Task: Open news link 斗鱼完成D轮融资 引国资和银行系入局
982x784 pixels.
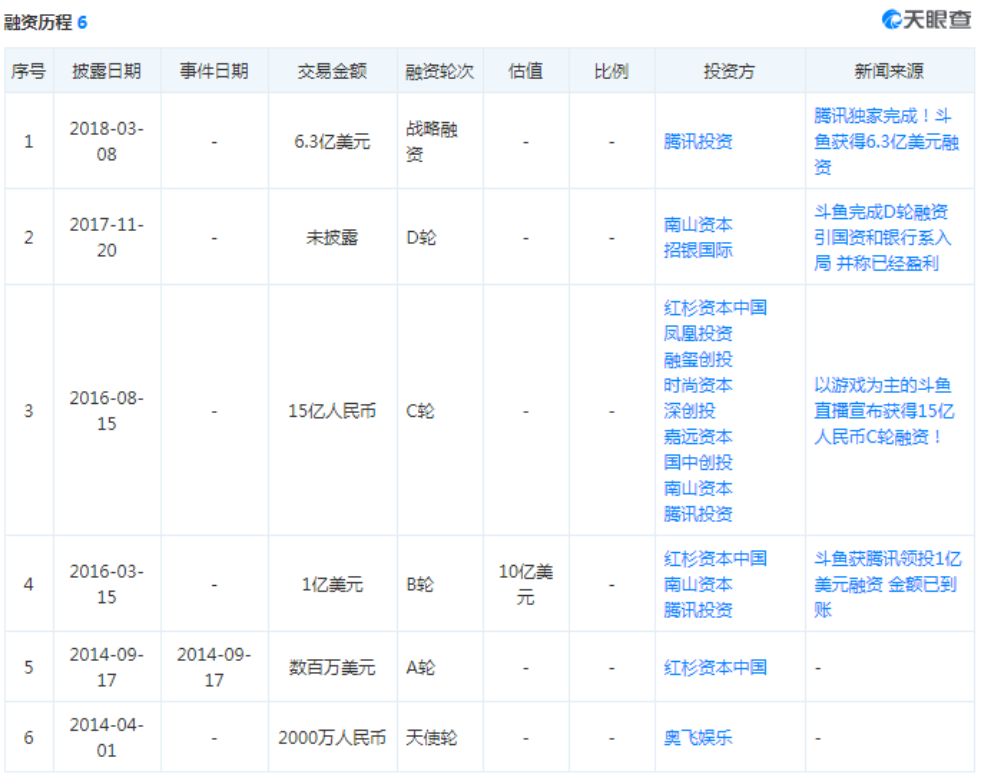Action: pos(882,237)
